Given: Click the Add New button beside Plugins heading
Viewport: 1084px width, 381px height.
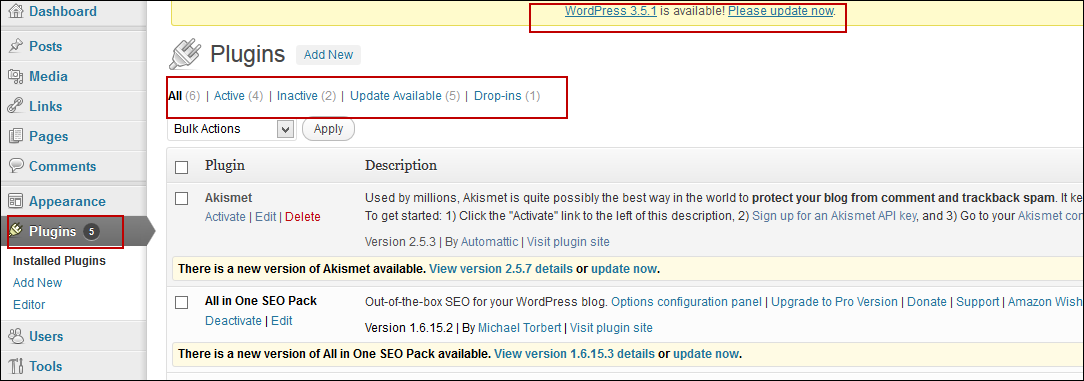Looking at the screenshot, I should pyautogui.click(x=328, y=55).
